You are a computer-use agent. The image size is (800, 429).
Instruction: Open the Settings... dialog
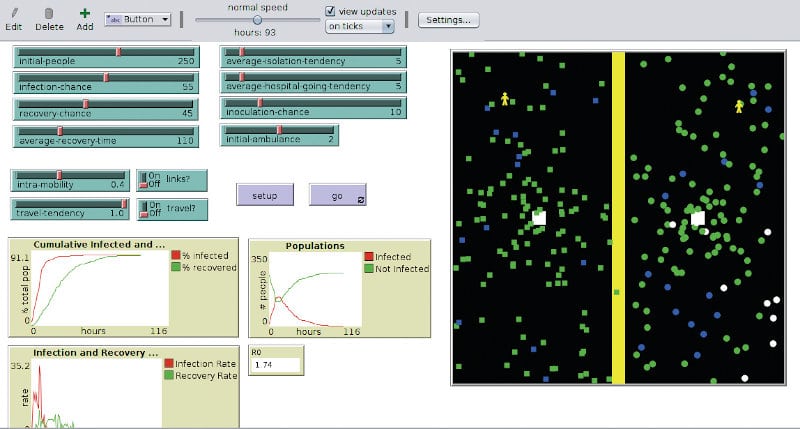(x=448, y=20)
